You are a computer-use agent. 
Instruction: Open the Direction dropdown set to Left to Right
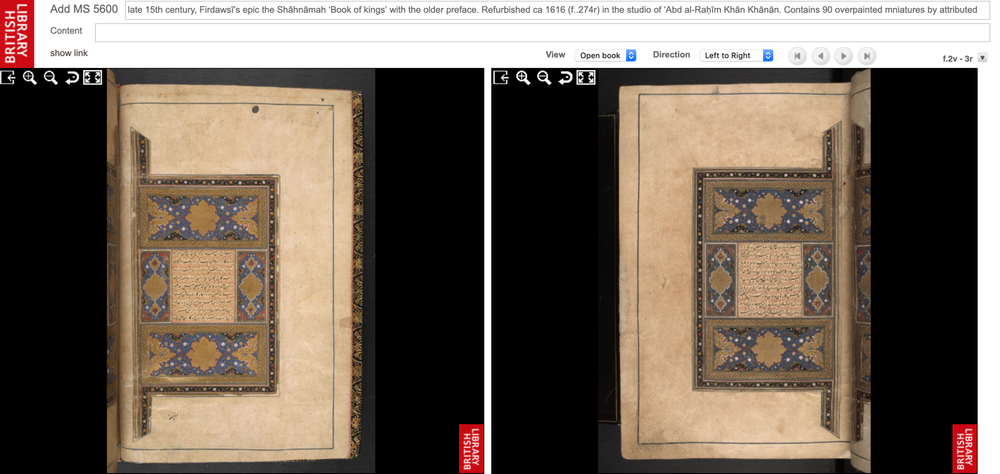(x=737, y=56)
